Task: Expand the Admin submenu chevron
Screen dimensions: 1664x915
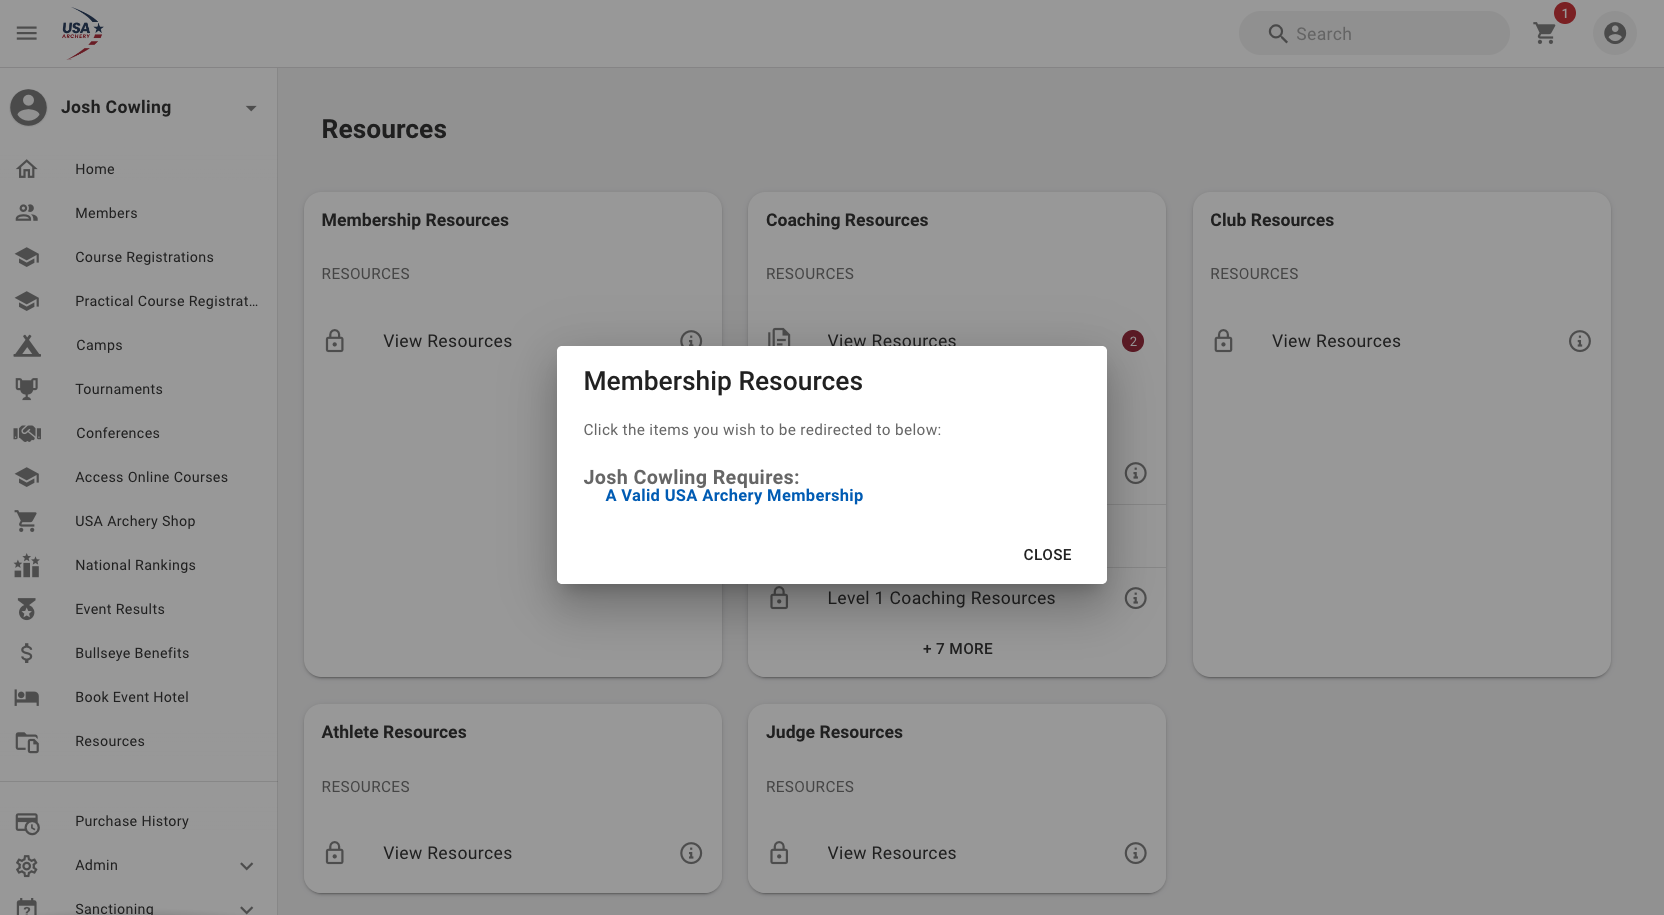Action: [247, 866]
